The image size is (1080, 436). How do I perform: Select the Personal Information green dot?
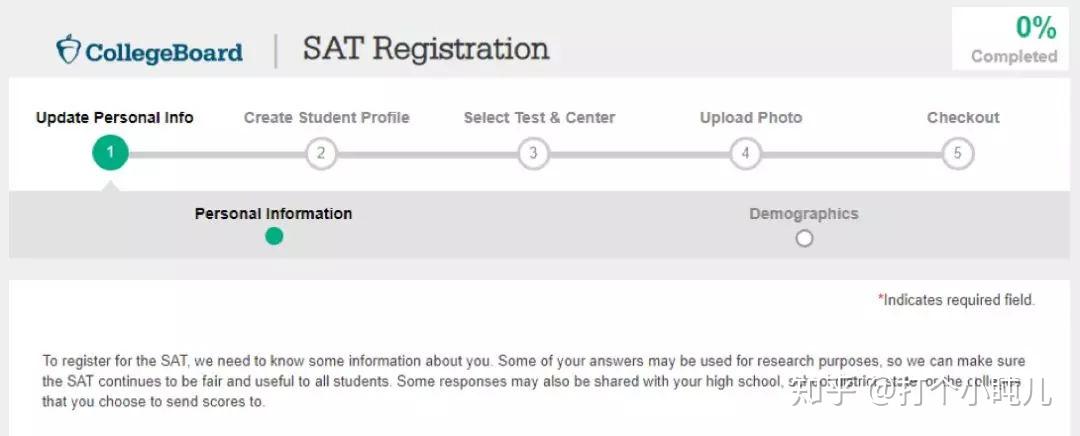[274, 237]
